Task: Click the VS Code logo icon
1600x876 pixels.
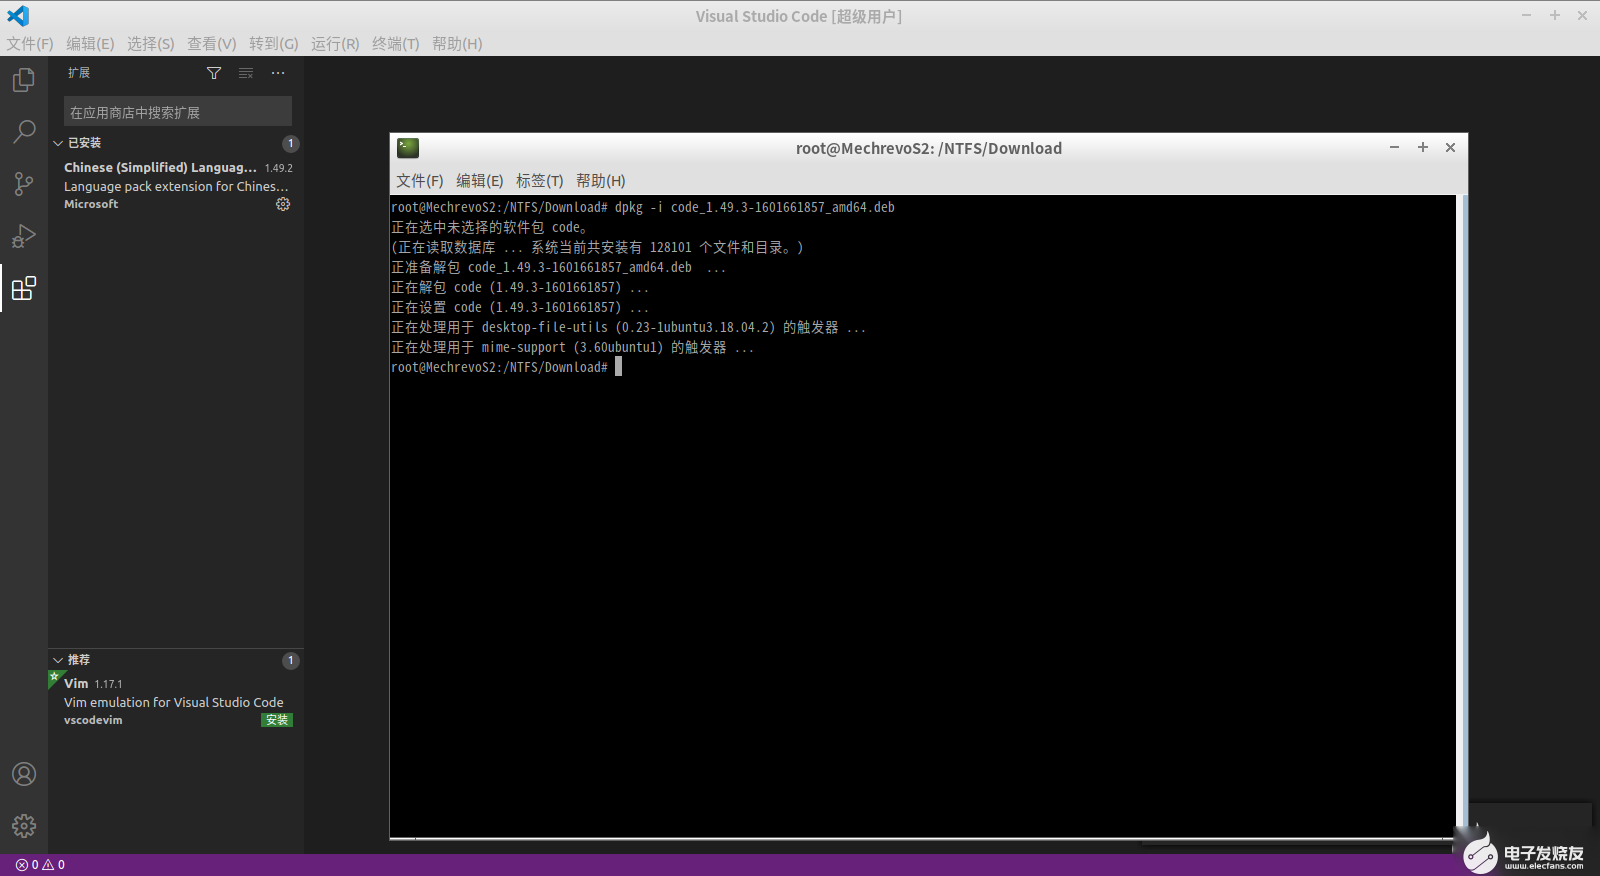Action: click(18, 16)
